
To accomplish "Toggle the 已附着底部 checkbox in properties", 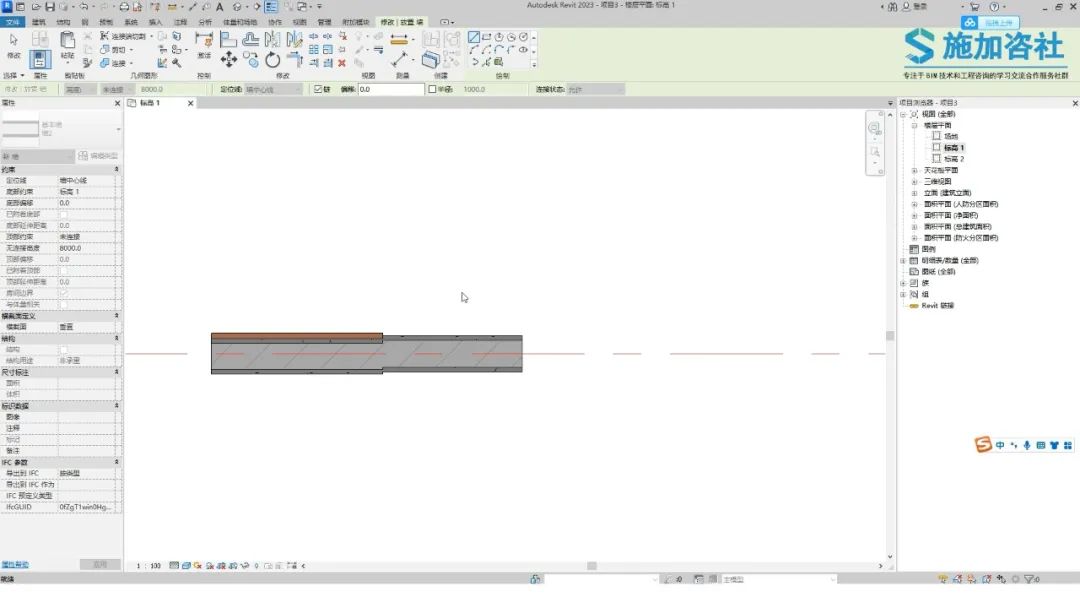I will [x=64, y=214].
